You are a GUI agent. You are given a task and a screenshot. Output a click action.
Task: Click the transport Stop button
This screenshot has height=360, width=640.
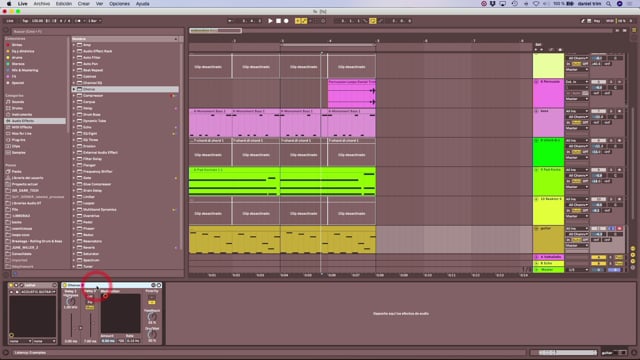pyautogui.click(x=278, y=21)
